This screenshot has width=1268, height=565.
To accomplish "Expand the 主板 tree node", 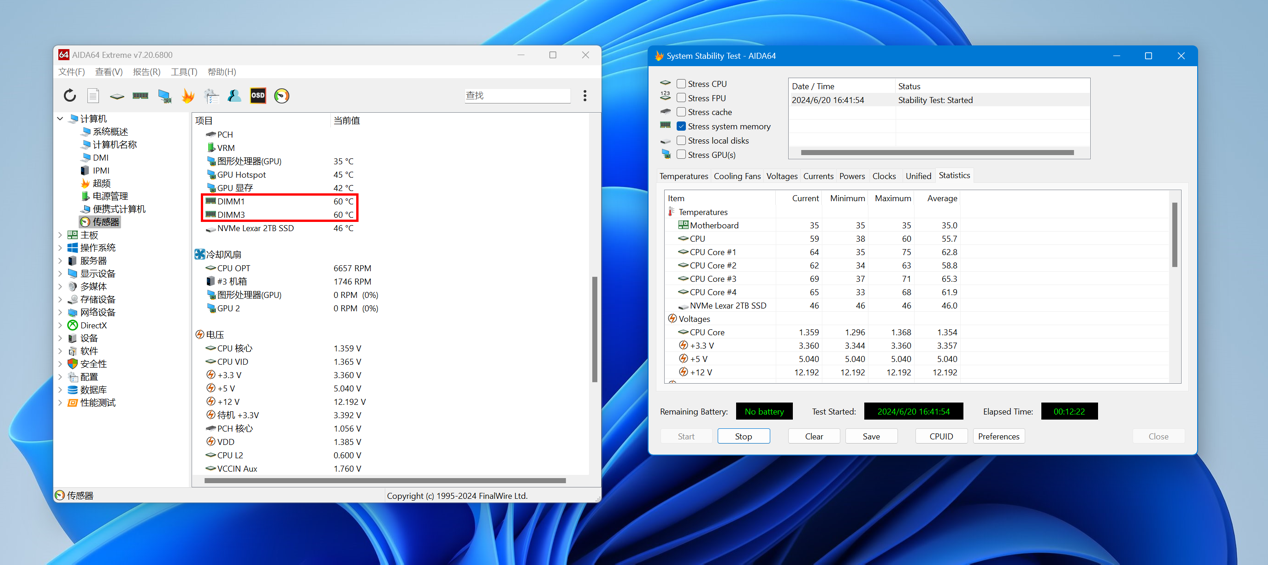I will click(x=61, y=235).
